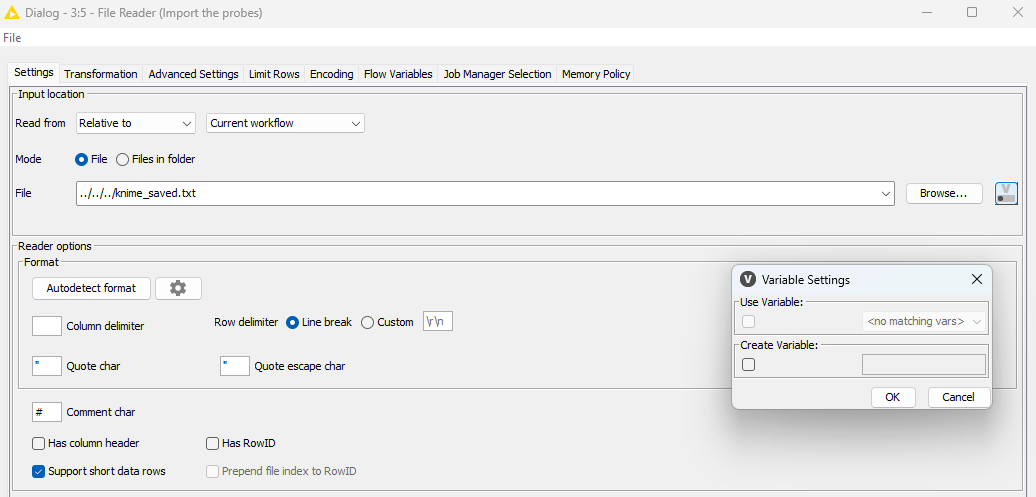1036x497 pixels.
Task: Confirm Variable Settings with OK
Action: pos(893,397)
